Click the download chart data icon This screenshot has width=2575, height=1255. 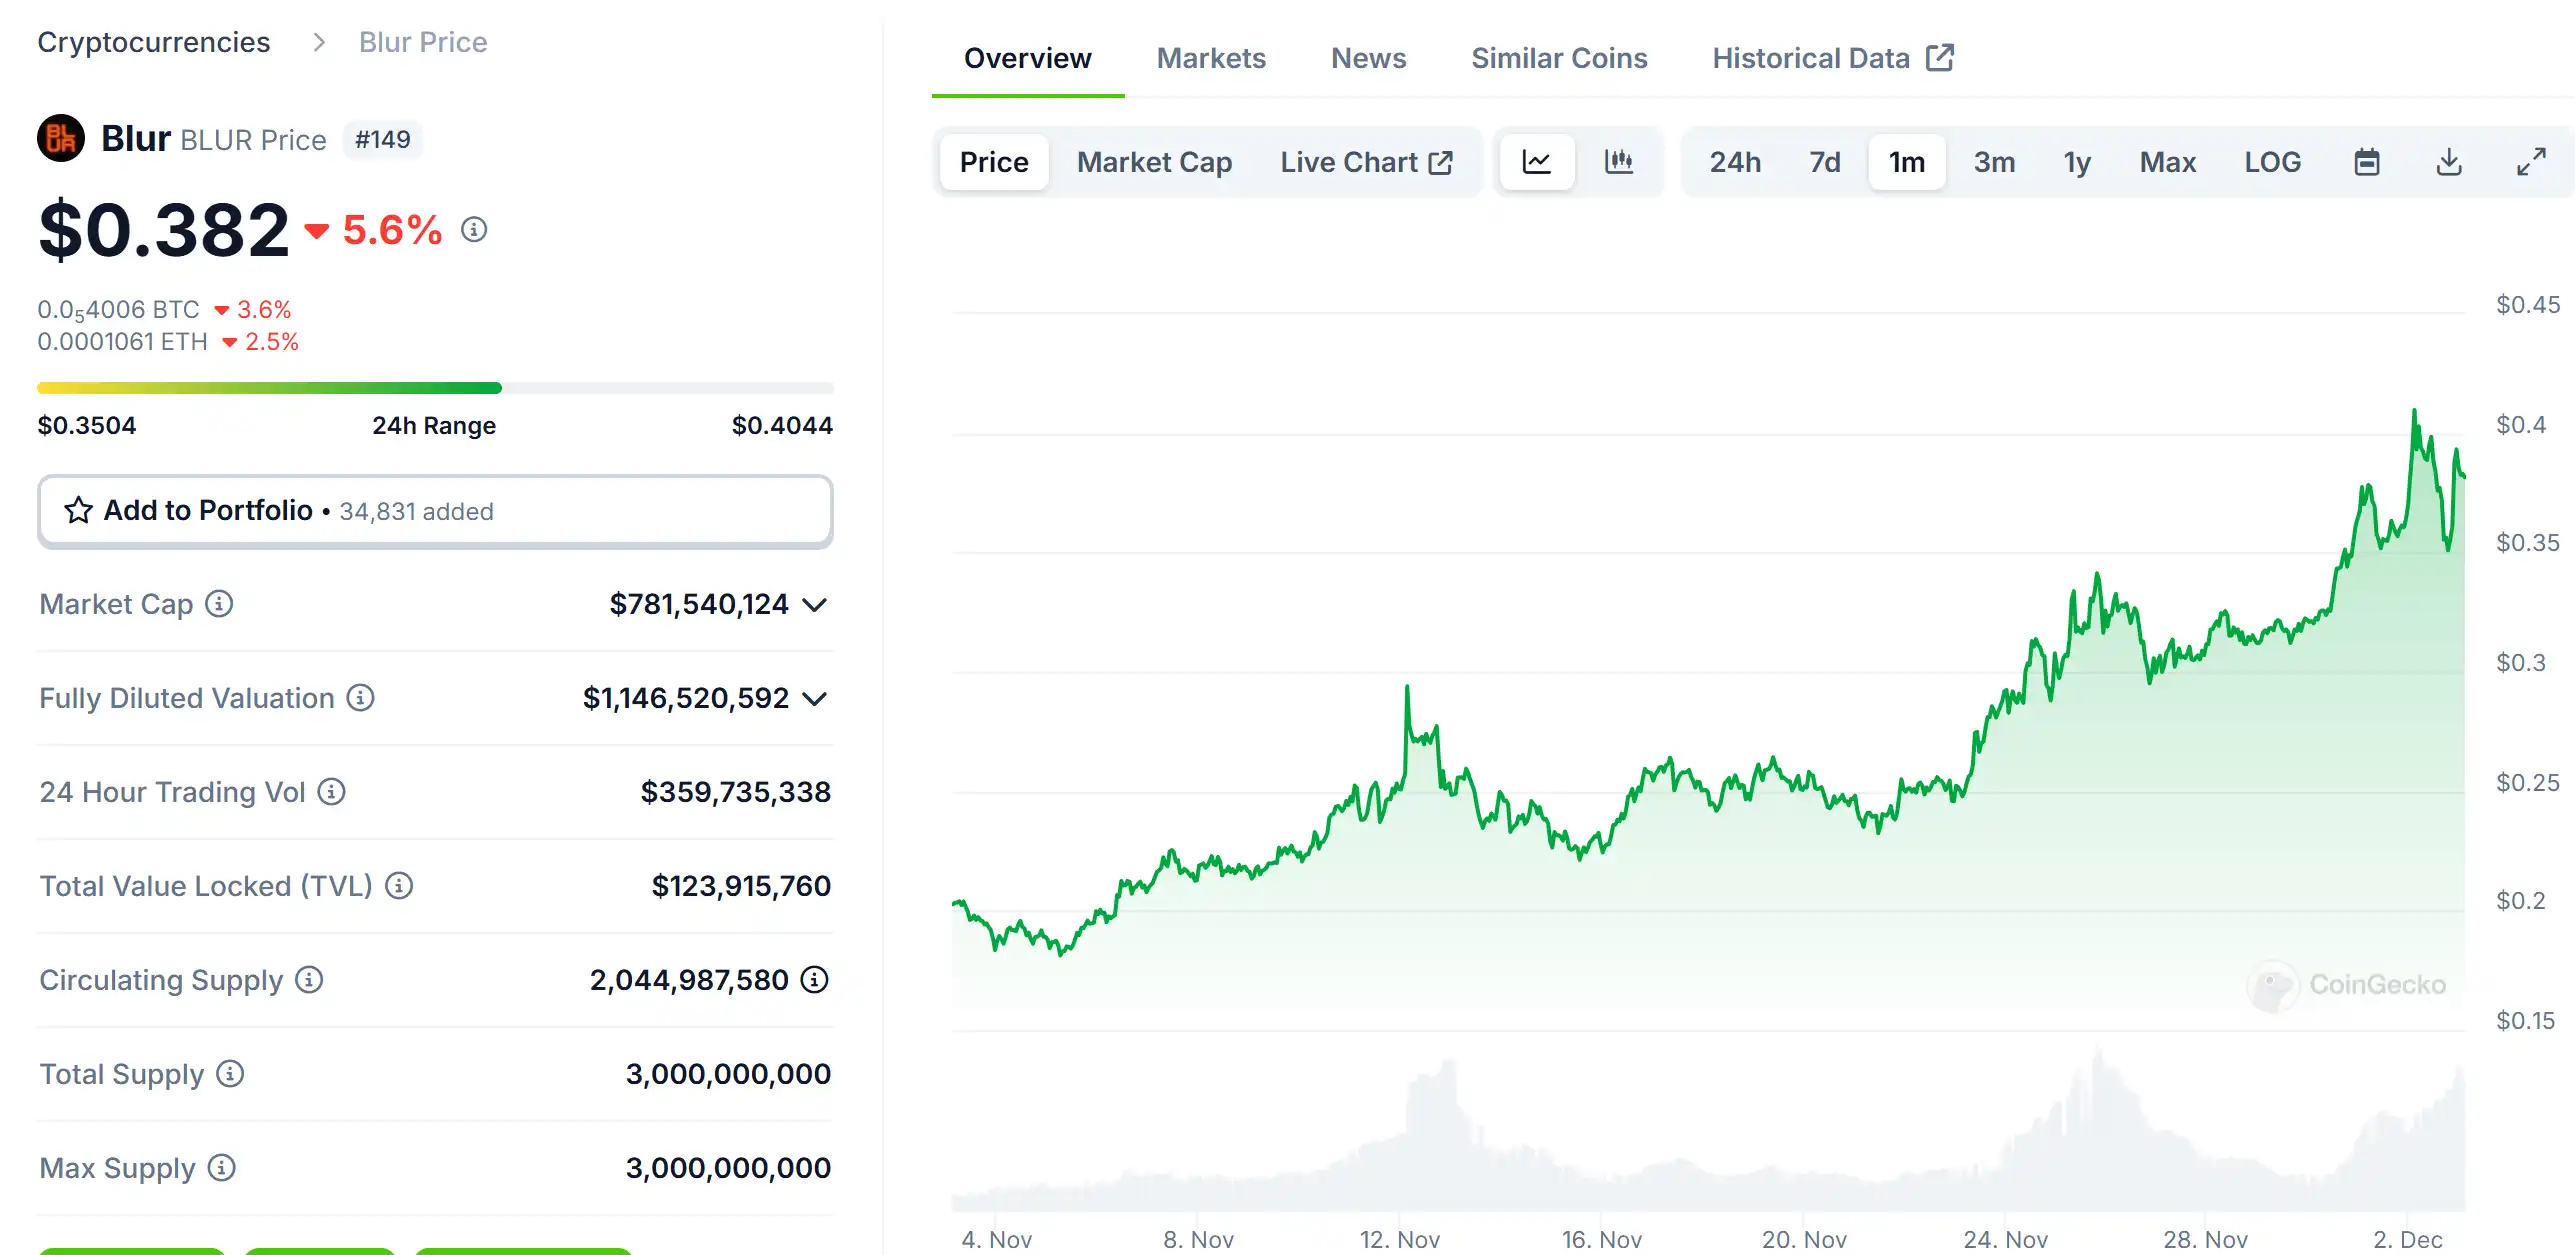pyautogui.click(x=2448, y=162)
